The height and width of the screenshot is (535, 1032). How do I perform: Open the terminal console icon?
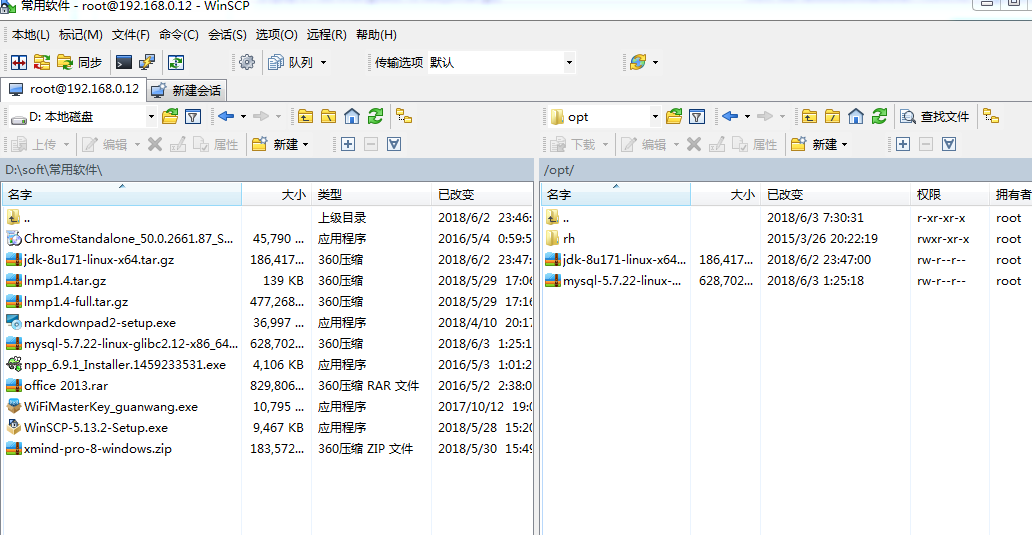pyautogui.click(x=124, y=63)
